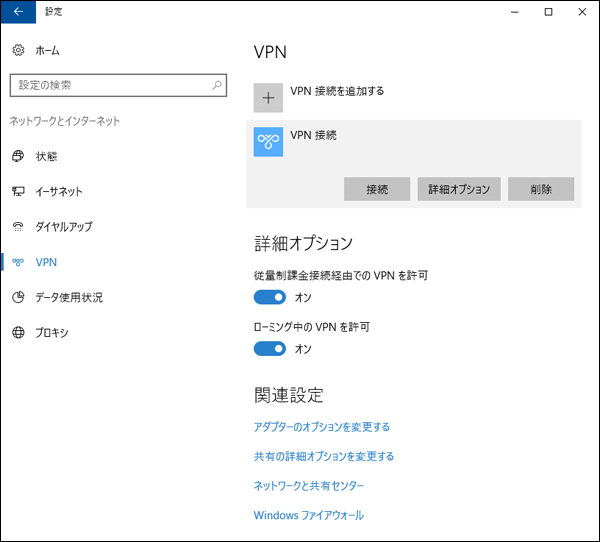Click the 詳細オプション button
Image resolution: width=600 pixels, height=542 pixels.
459,189
